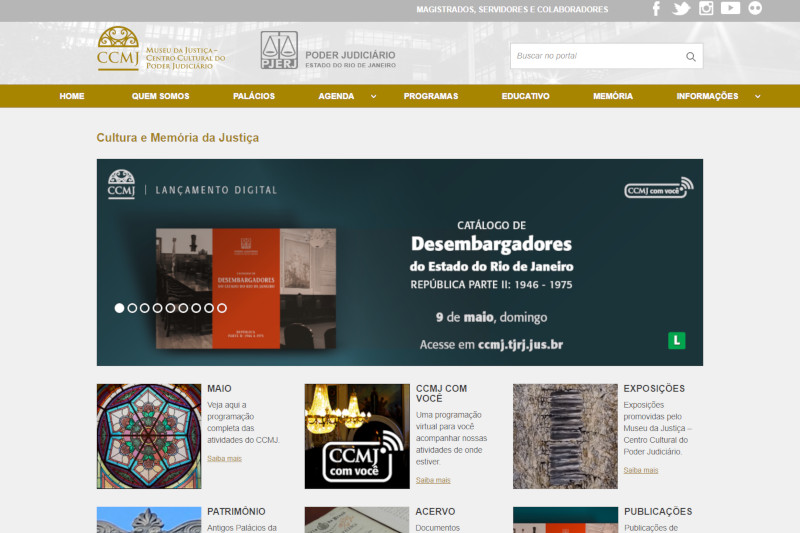This screenshot has height=533, width=800.
Task: Click the PATRIMÔNIO heading
Action: coord(236,512)
